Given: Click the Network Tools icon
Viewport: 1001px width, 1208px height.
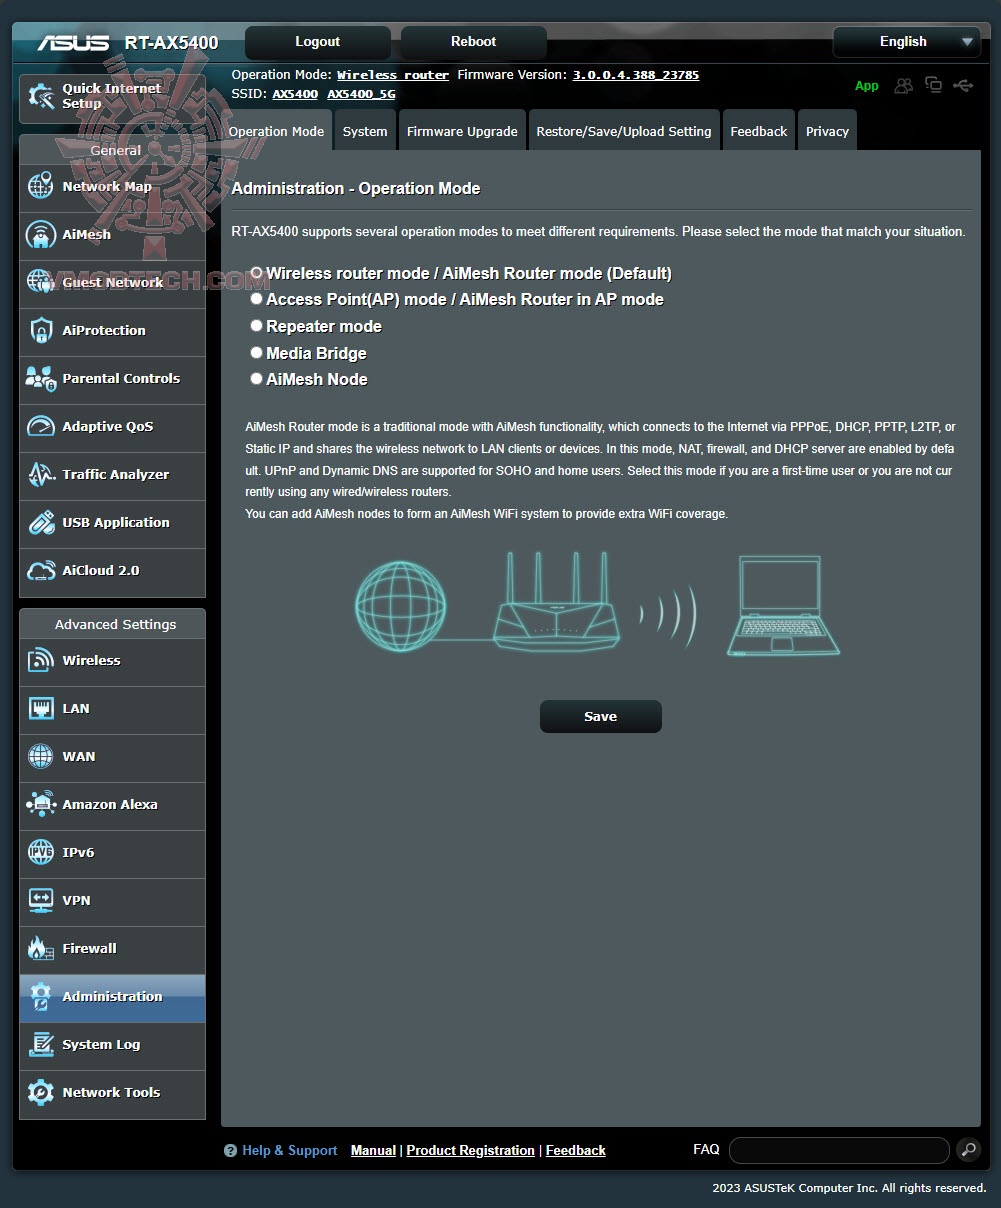Looking at the screenshot, I should (41, 1092).
